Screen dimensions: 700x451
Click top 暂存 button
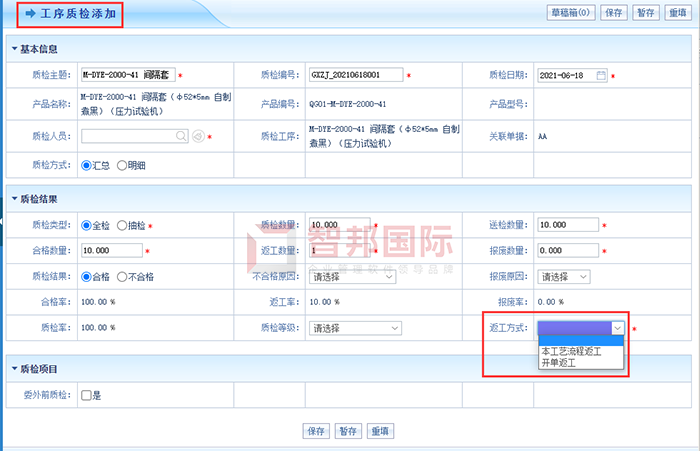click(x=646, y=13)
